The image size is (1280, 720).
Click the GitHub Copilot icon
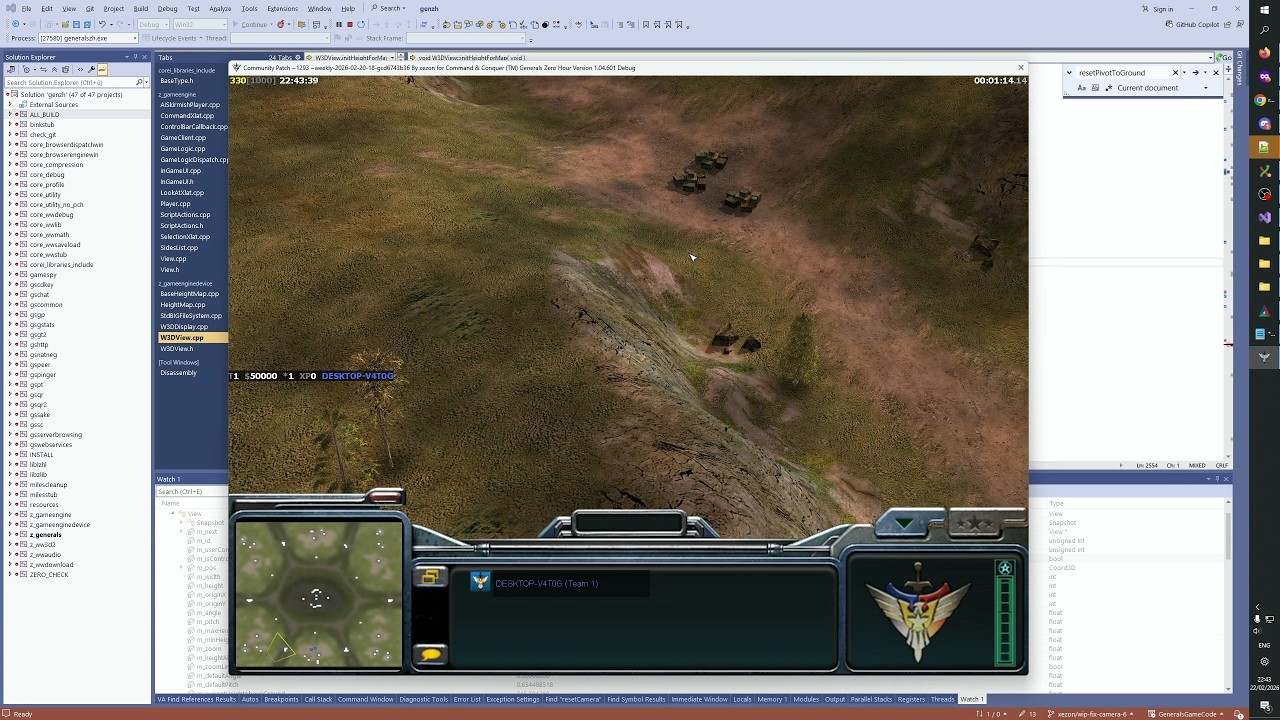[x=1169, y=24]
